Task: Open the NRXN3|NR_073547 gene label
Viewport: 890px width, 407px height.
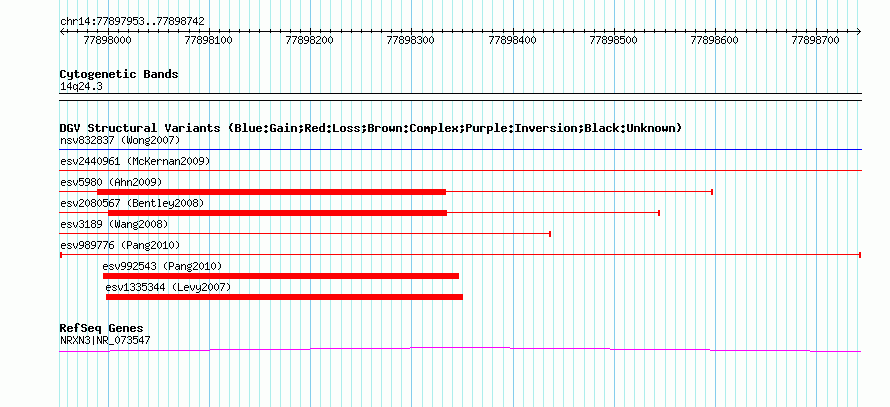Action: (105, 341)
